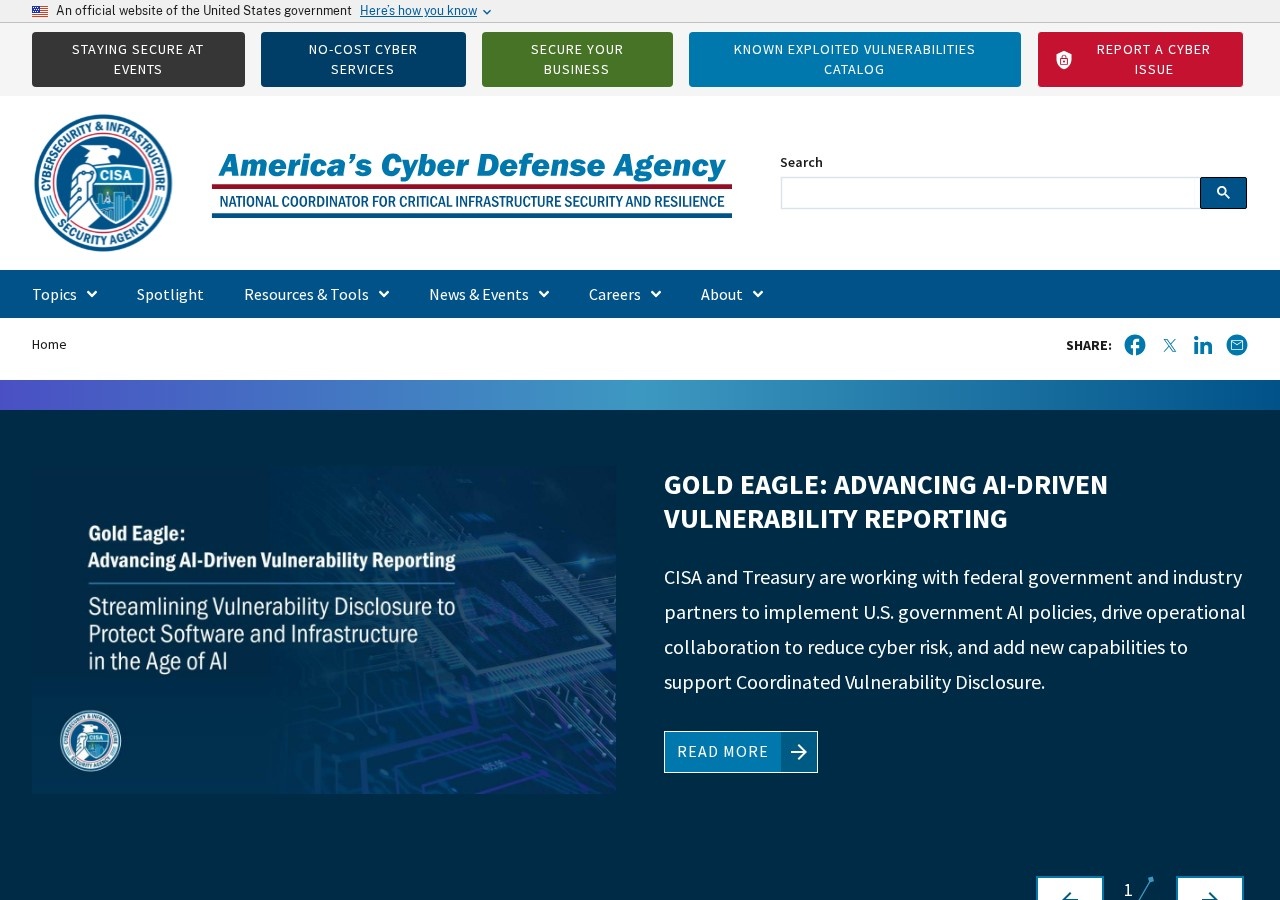Share page on Facebook
Viewport: 1280px width, 900px height.
pos(1135,345)
